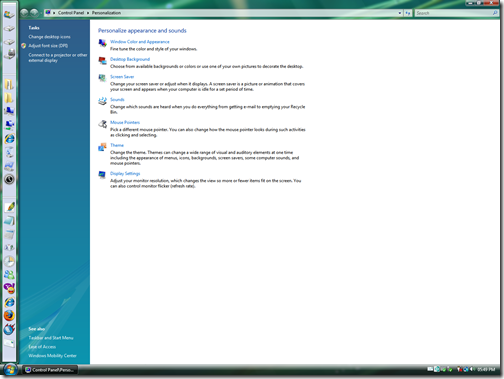Click the Mouse Pointers icon
The height and width of the screenshot is (379, 504).
click(102, 124)
